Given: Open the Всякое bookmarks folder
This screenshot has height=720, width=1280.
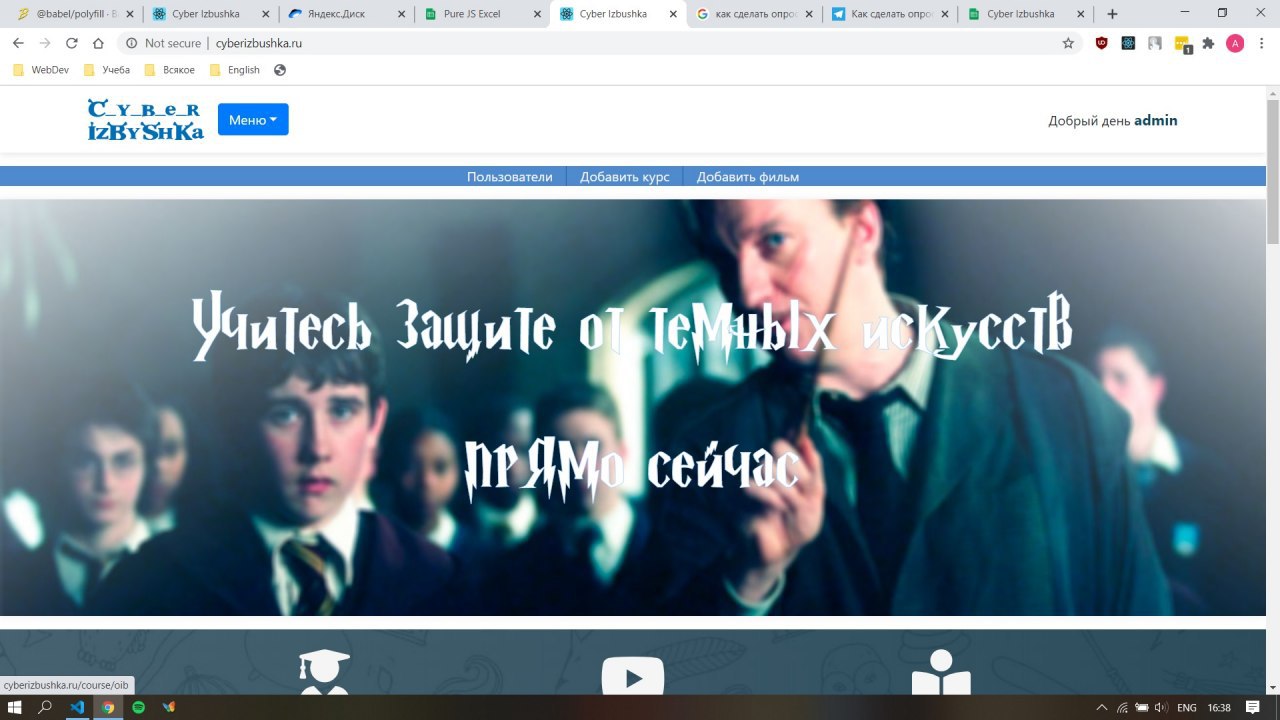Looking at the screenshot, I should coord(169,70).
